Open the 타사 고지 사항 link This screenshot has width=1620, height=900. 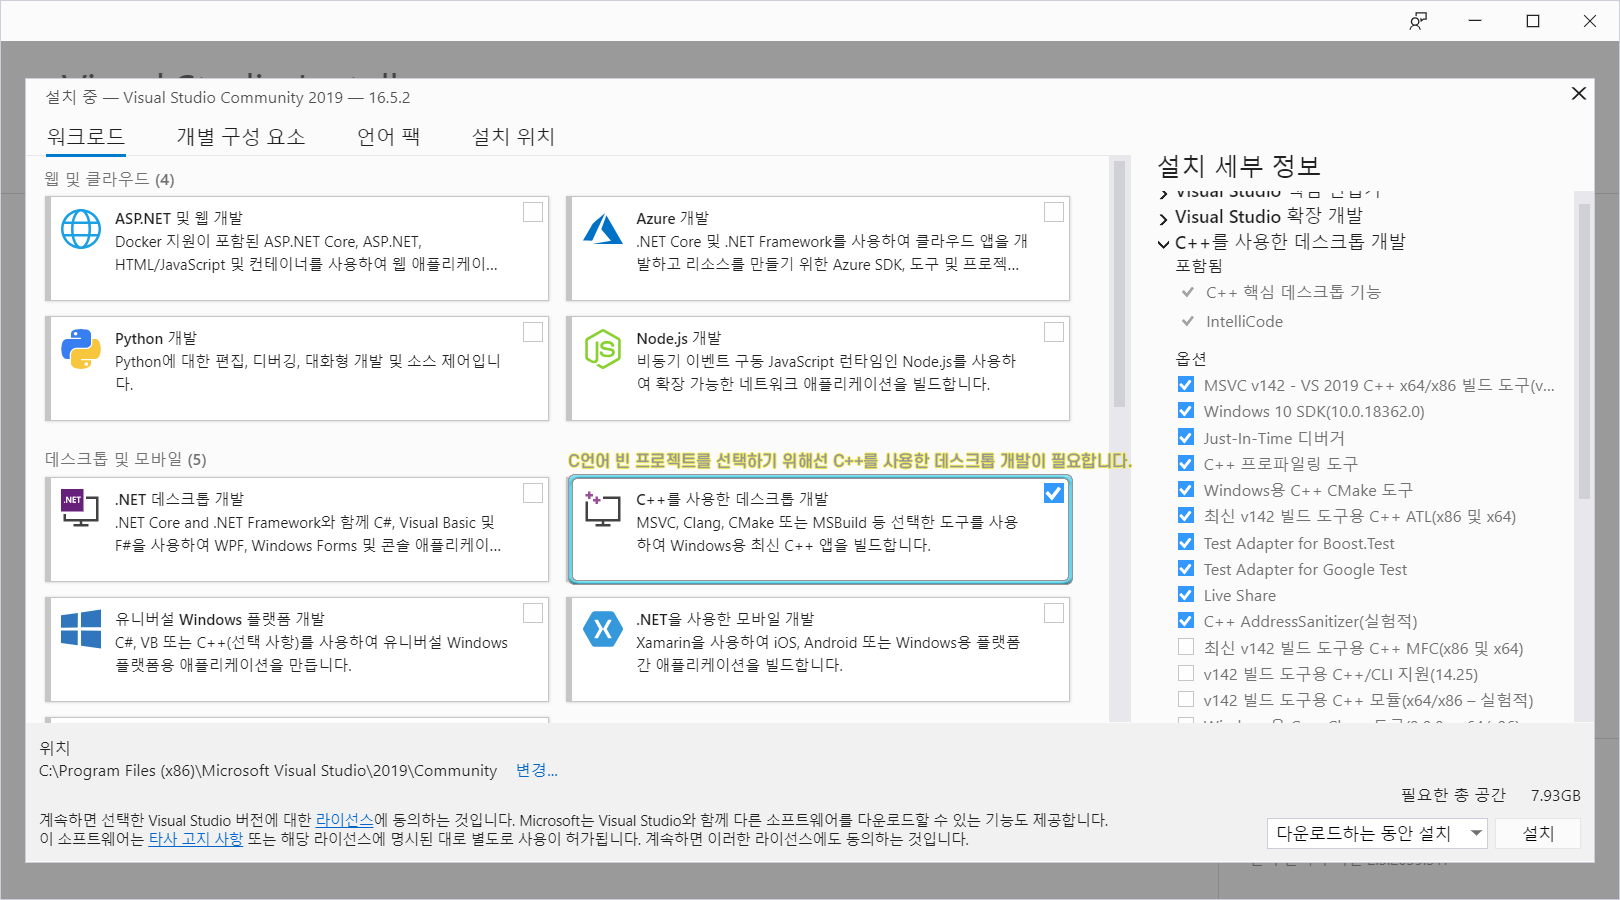click(x=196, y=839)
